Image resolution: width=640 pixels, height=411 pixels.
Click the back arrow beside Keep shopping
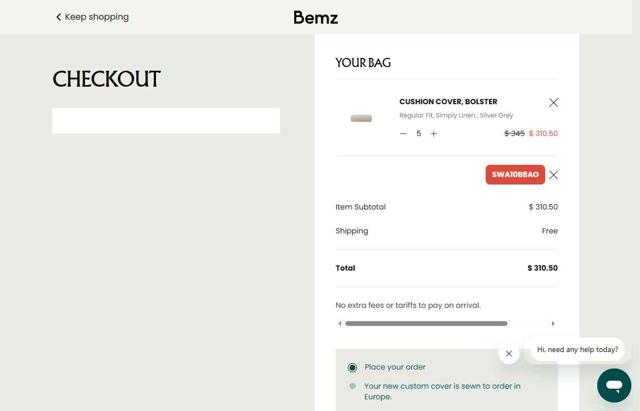59,17
